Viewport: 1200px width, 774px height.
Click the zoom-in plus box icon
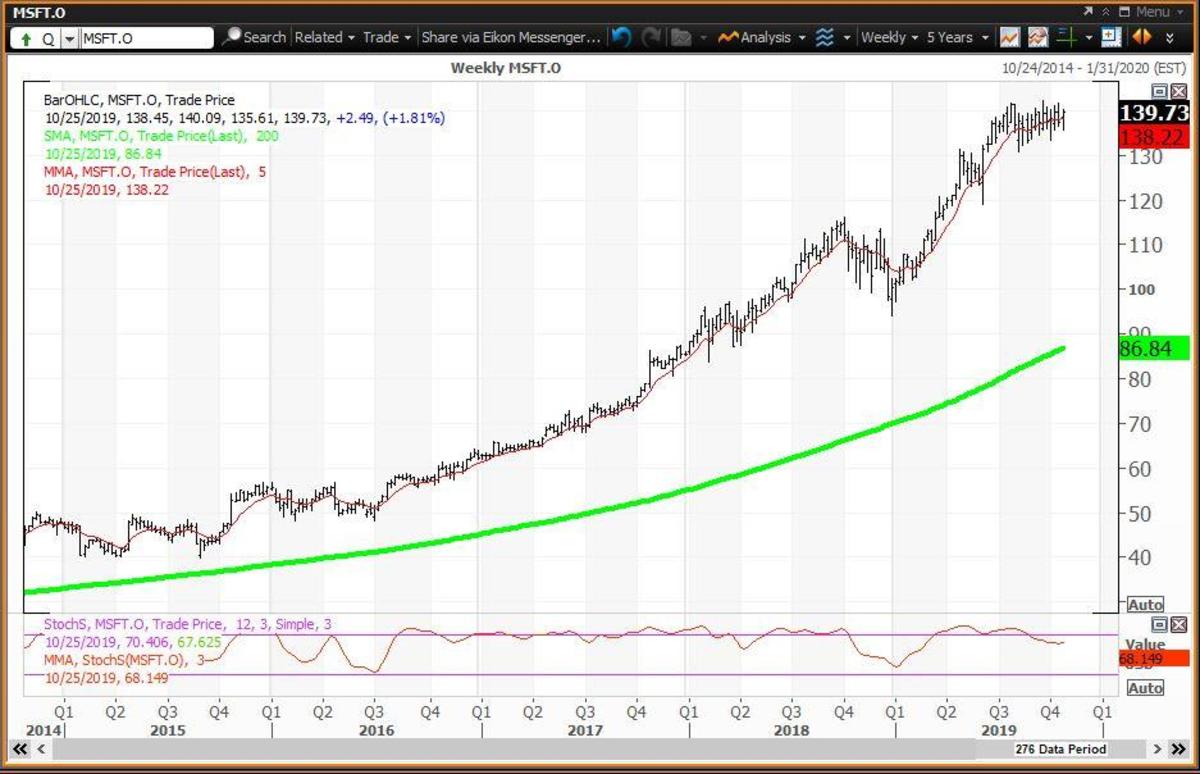(1110, 37)
